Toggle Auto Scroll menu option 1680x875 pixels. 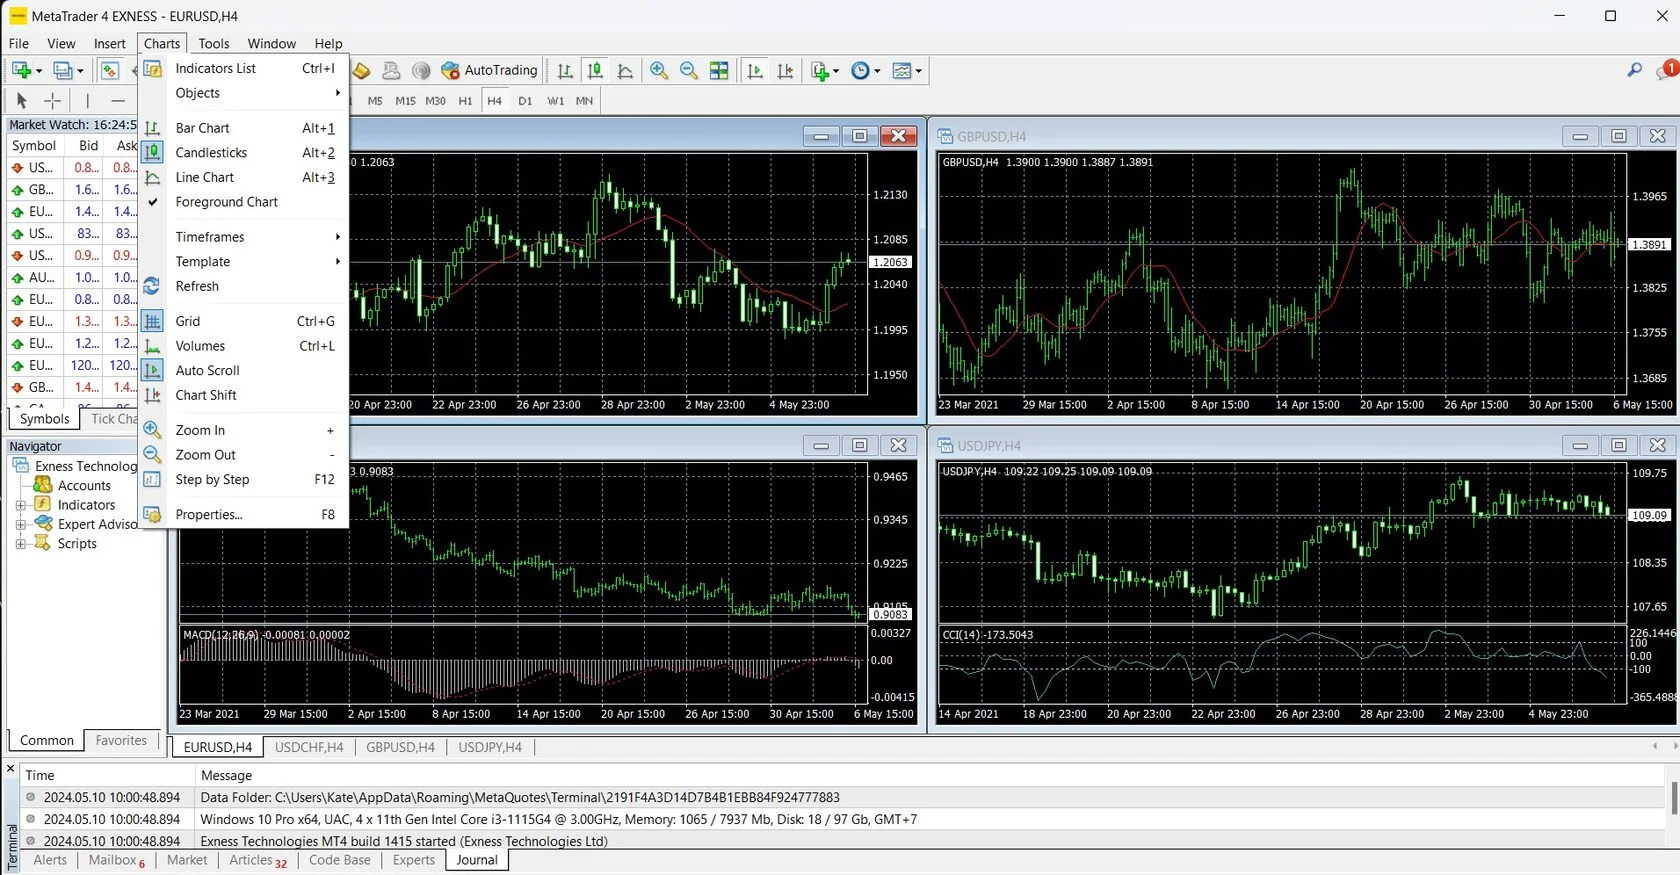tap(243, 370)
